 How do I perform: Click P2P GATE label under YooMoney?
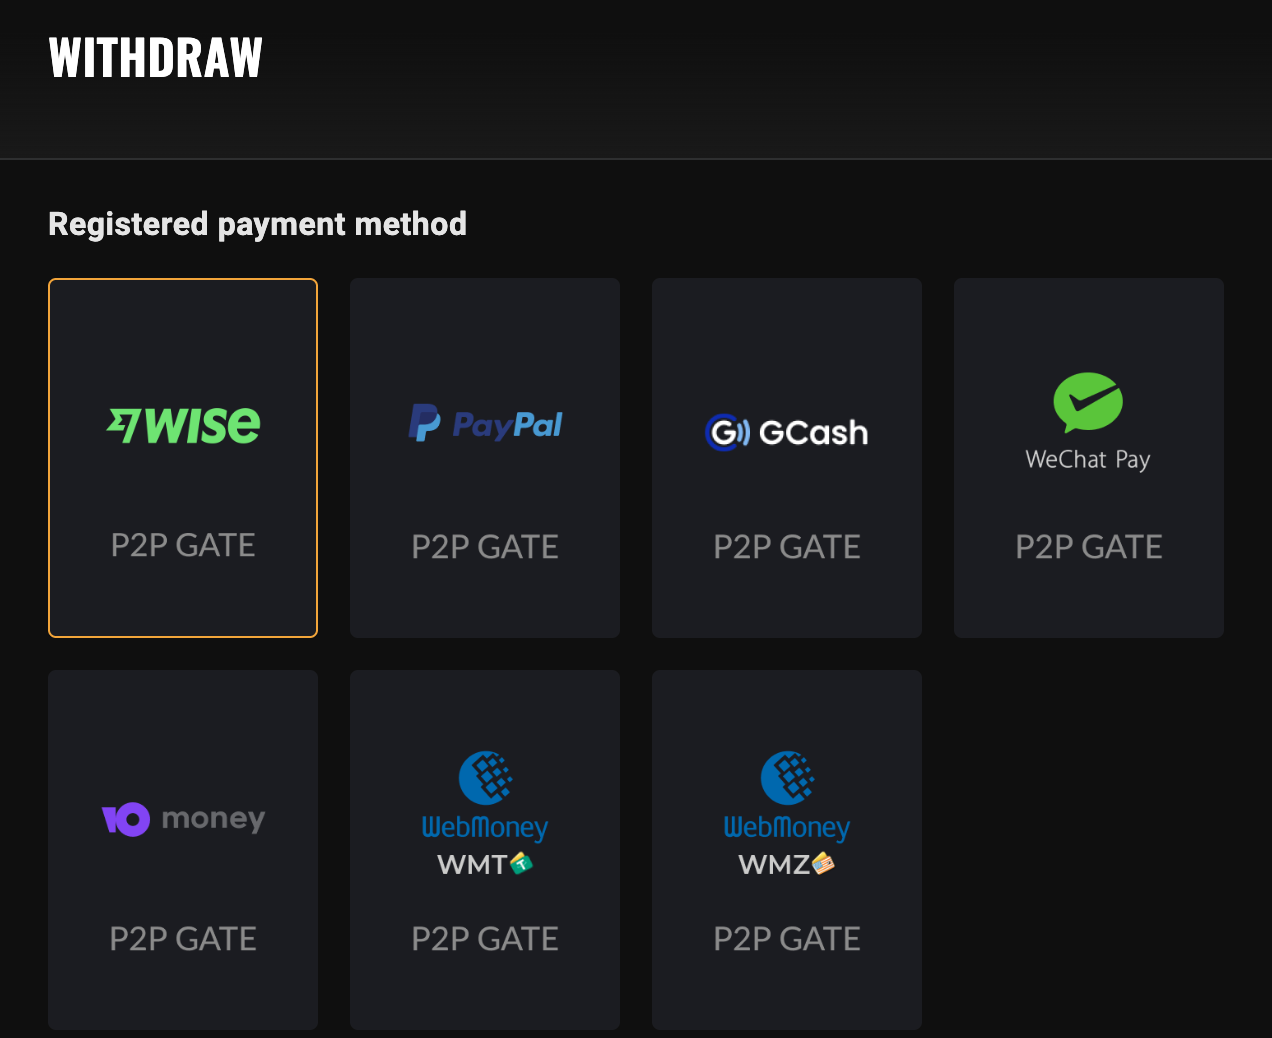click(x=183, y=939)
